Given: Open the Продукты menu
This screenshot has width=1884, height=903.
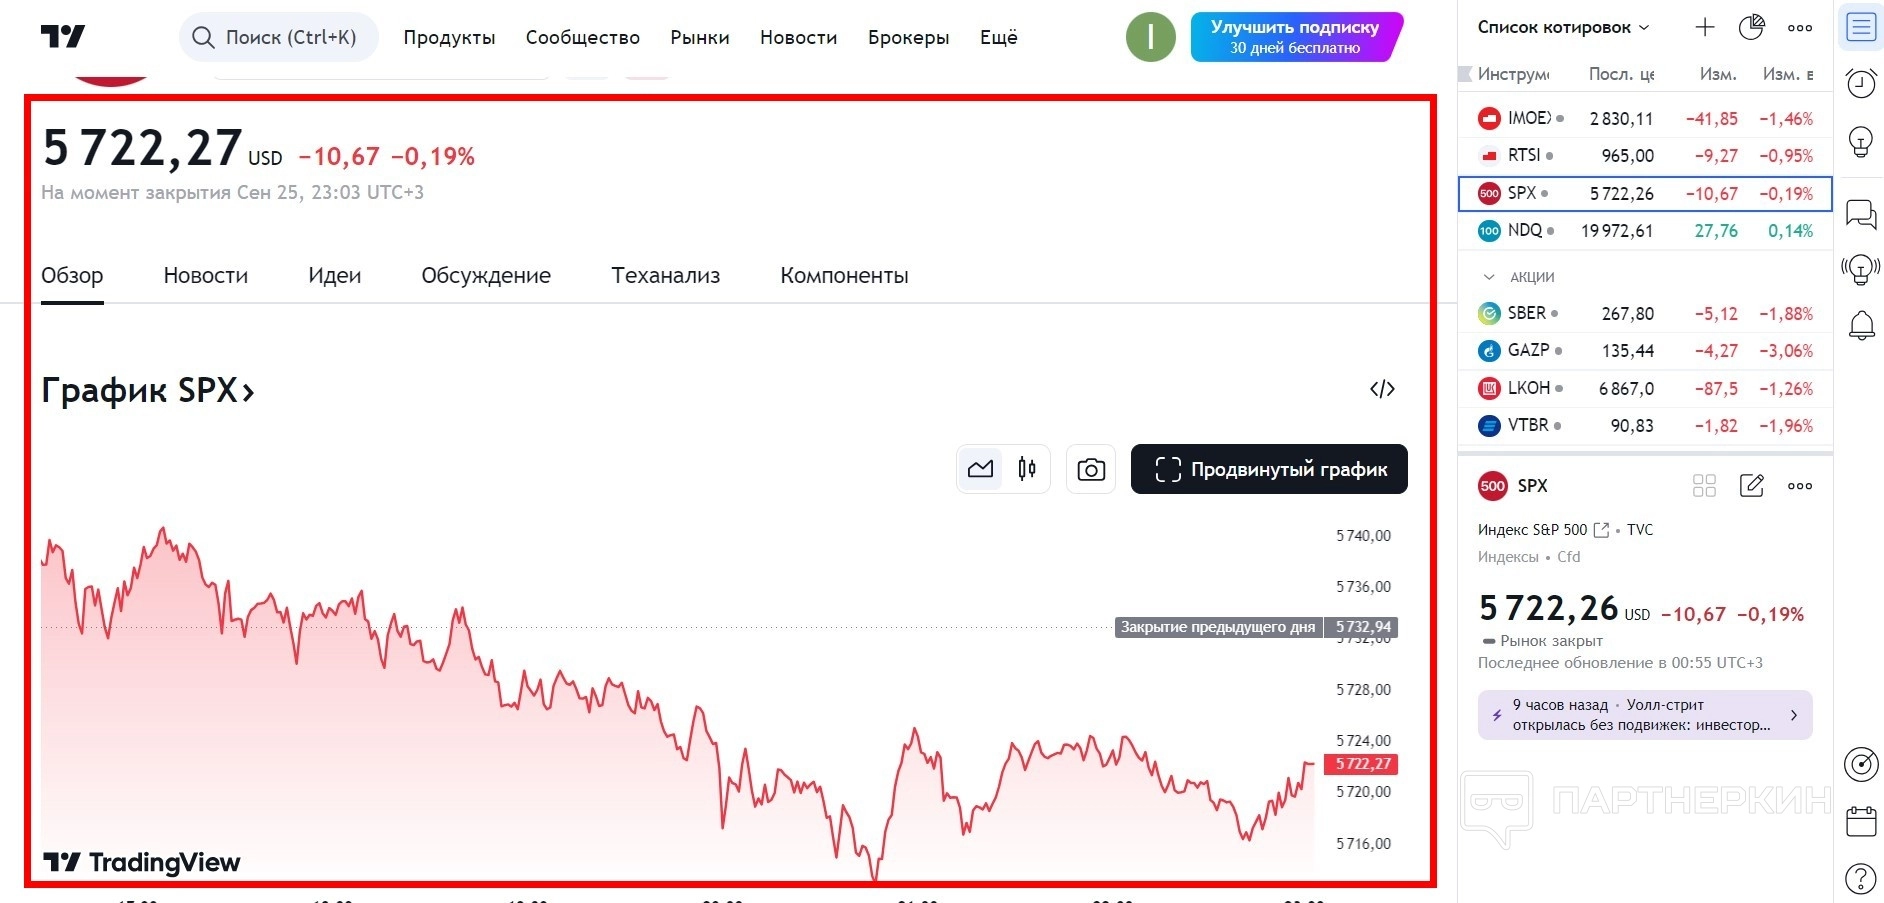Looking at the screenshot, I should point(449,37).
